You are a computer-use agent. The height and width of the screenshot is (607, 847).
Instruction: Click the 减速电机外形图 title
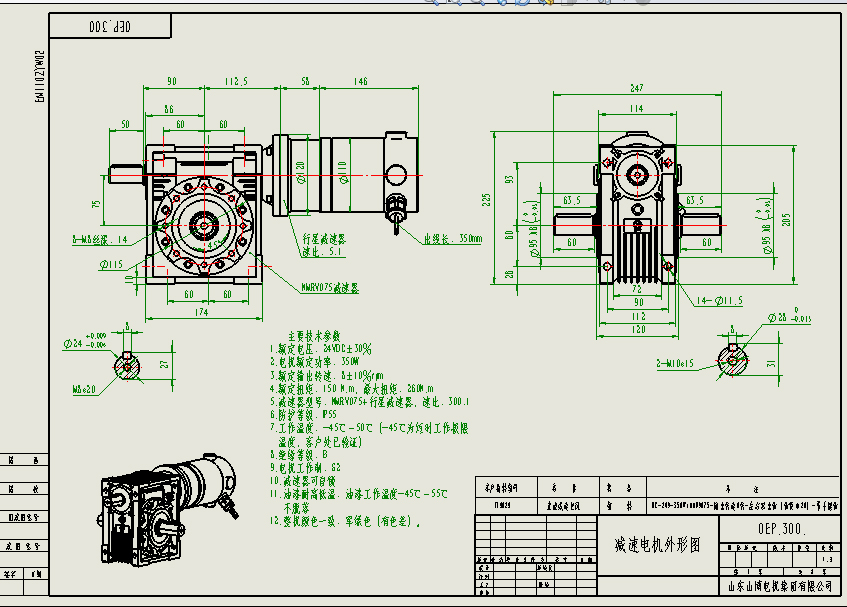click(x=657, y=545)
